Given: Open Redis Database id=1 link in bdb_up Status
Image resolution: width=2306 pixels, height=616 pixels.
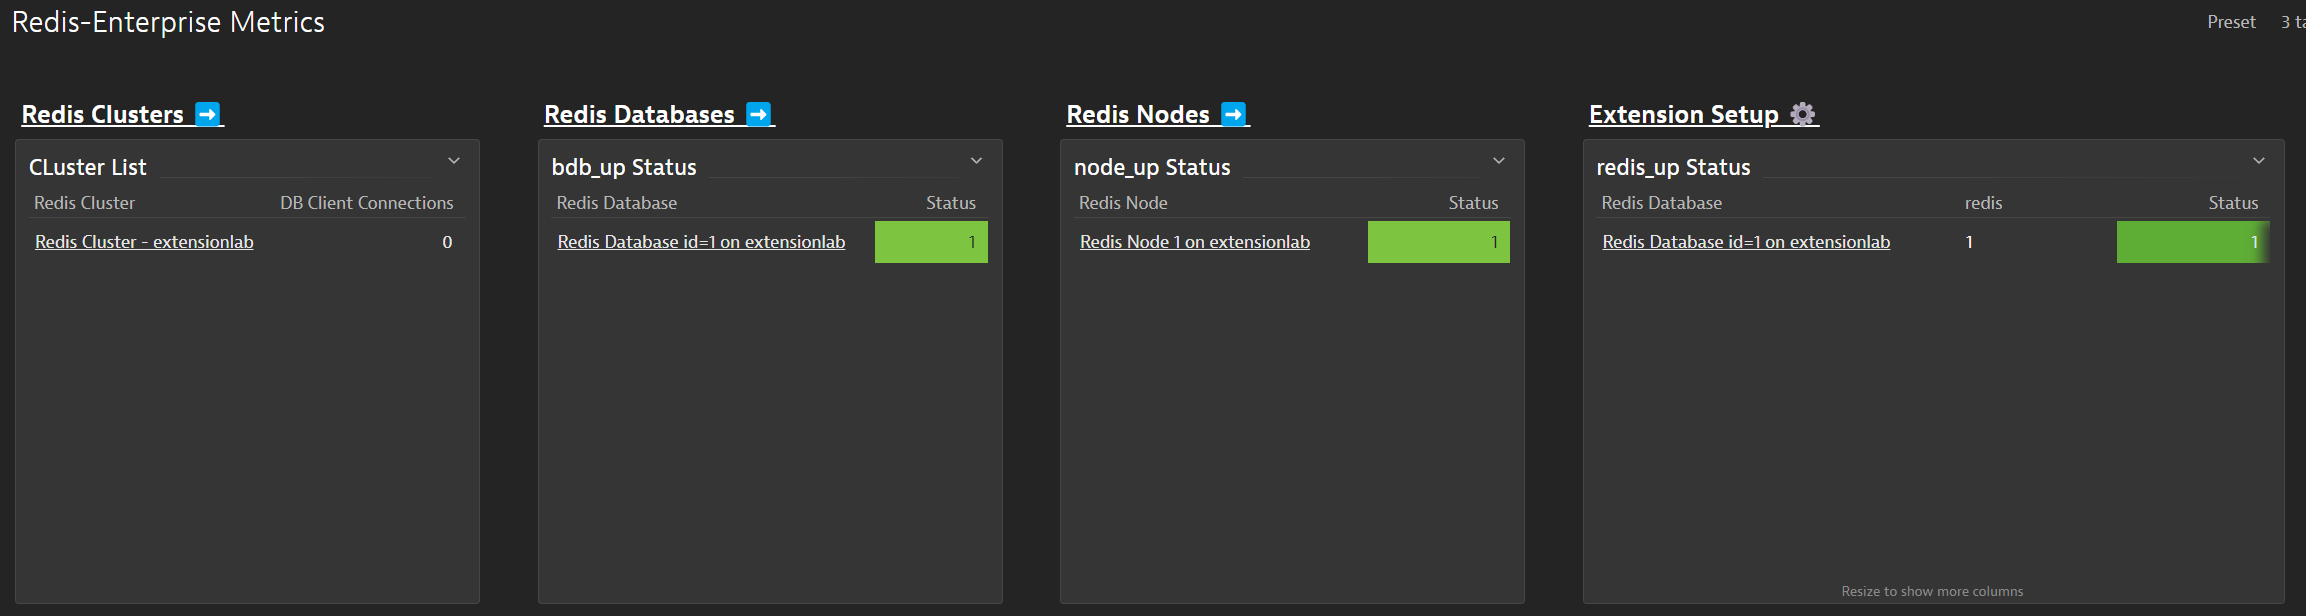Looking at the screenshot, I should (x=701, y=242).
